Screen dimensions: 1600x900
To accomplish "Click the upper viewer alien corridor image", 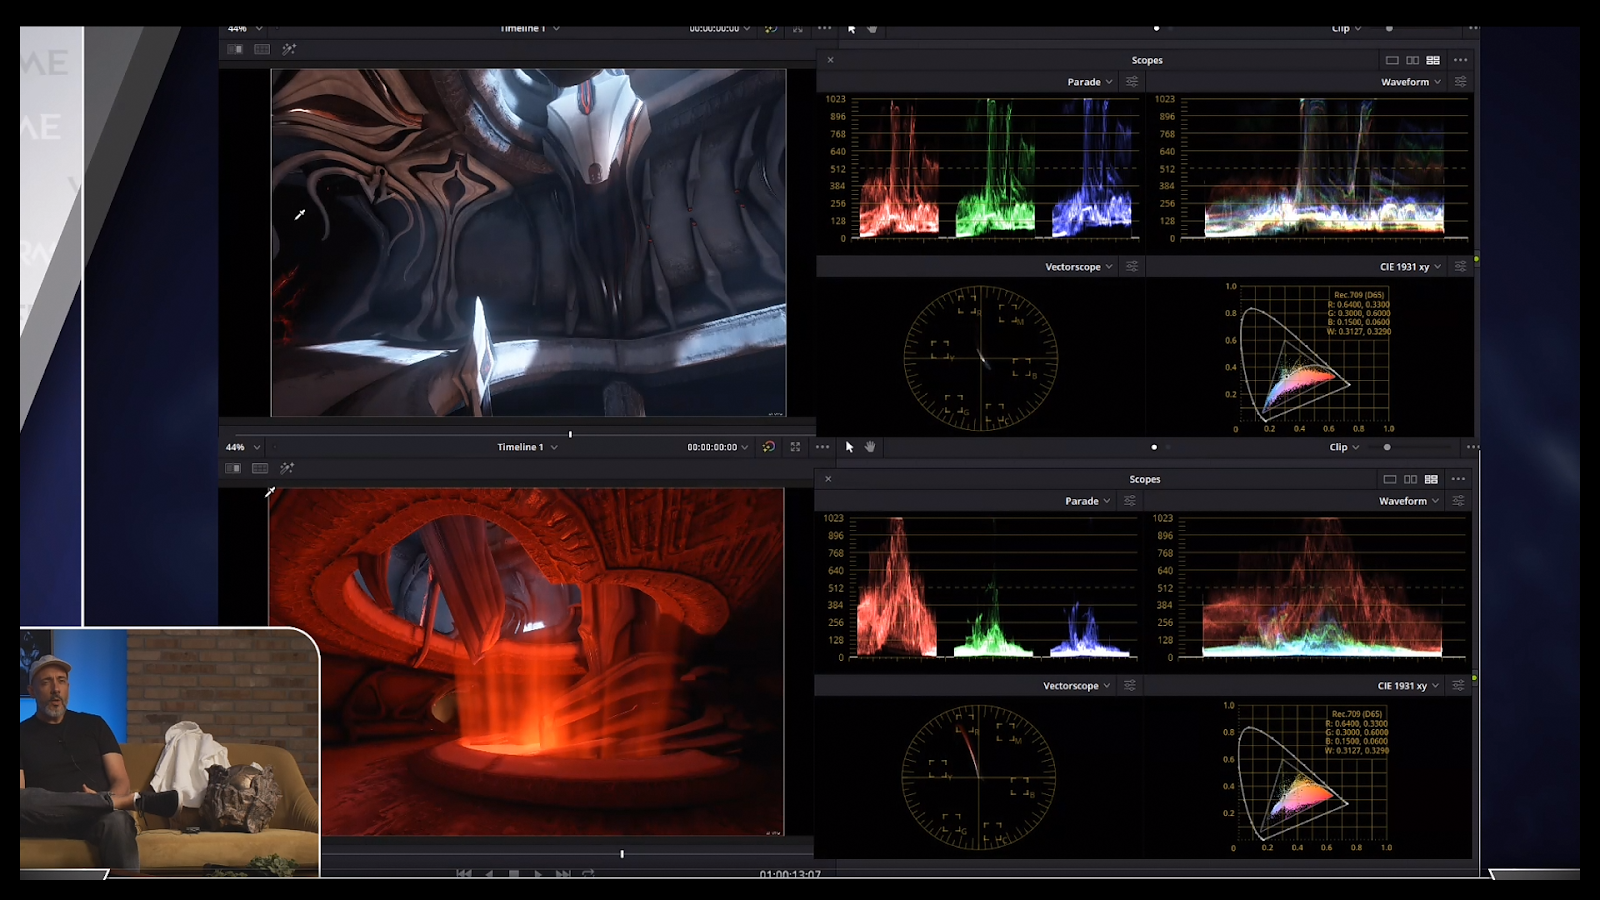I will 528,242.
